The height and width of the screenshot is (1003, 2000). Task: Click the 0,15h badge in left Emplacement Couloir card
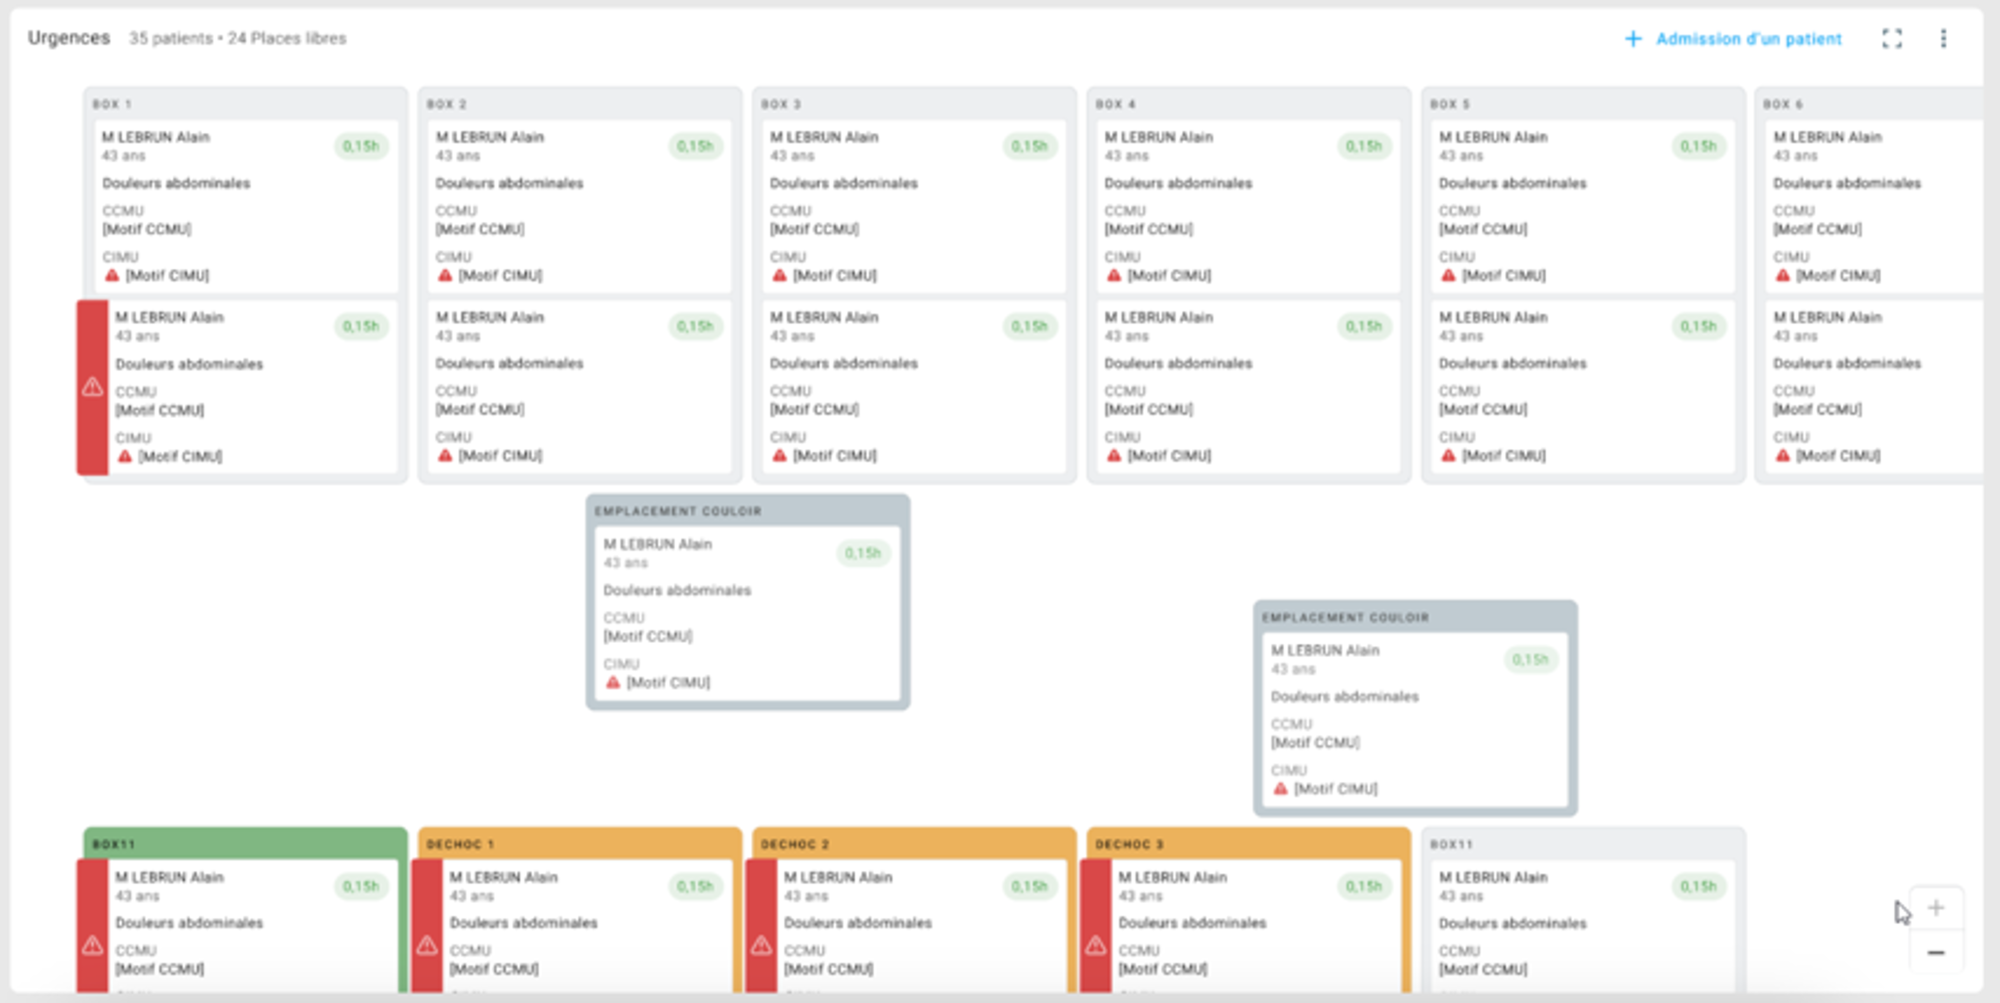click(x=863, y=553)
